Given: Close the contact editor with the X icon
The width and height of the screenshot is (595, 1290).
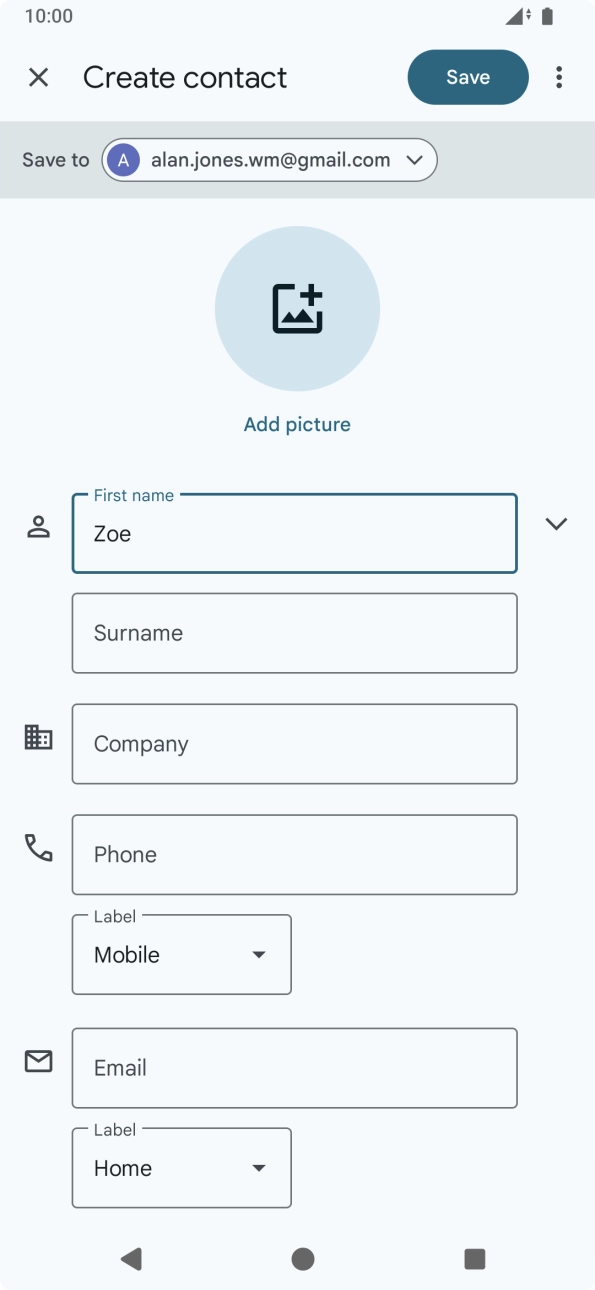Looking at the screenshot, I should tap(39, 77).
